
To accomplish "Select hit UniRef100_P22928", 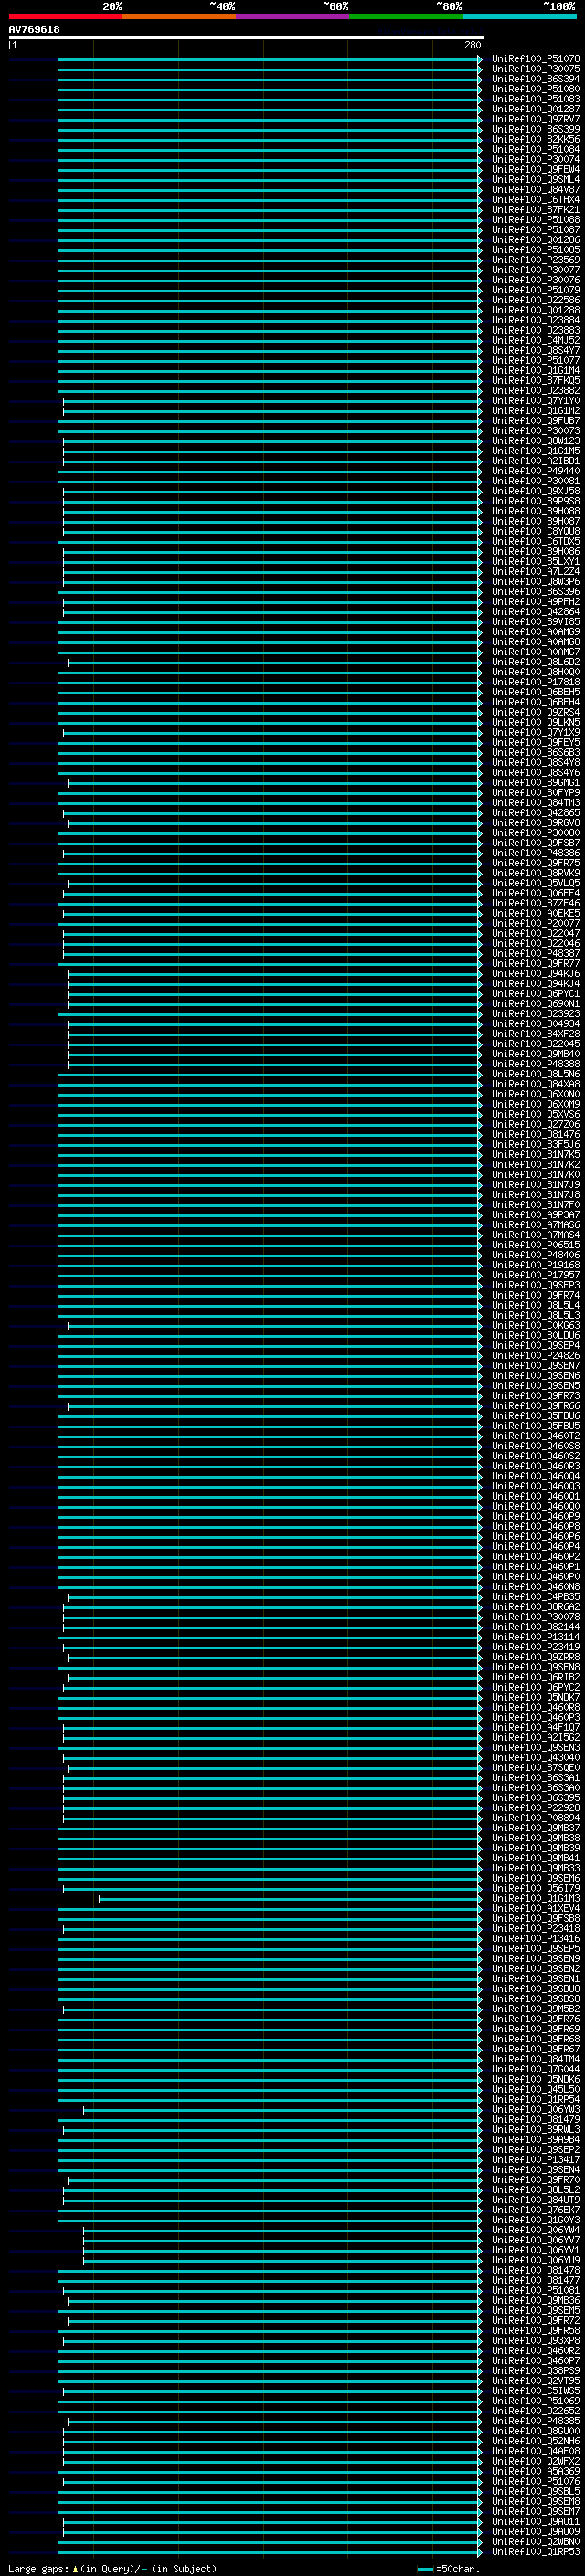I will [535, 1808].
